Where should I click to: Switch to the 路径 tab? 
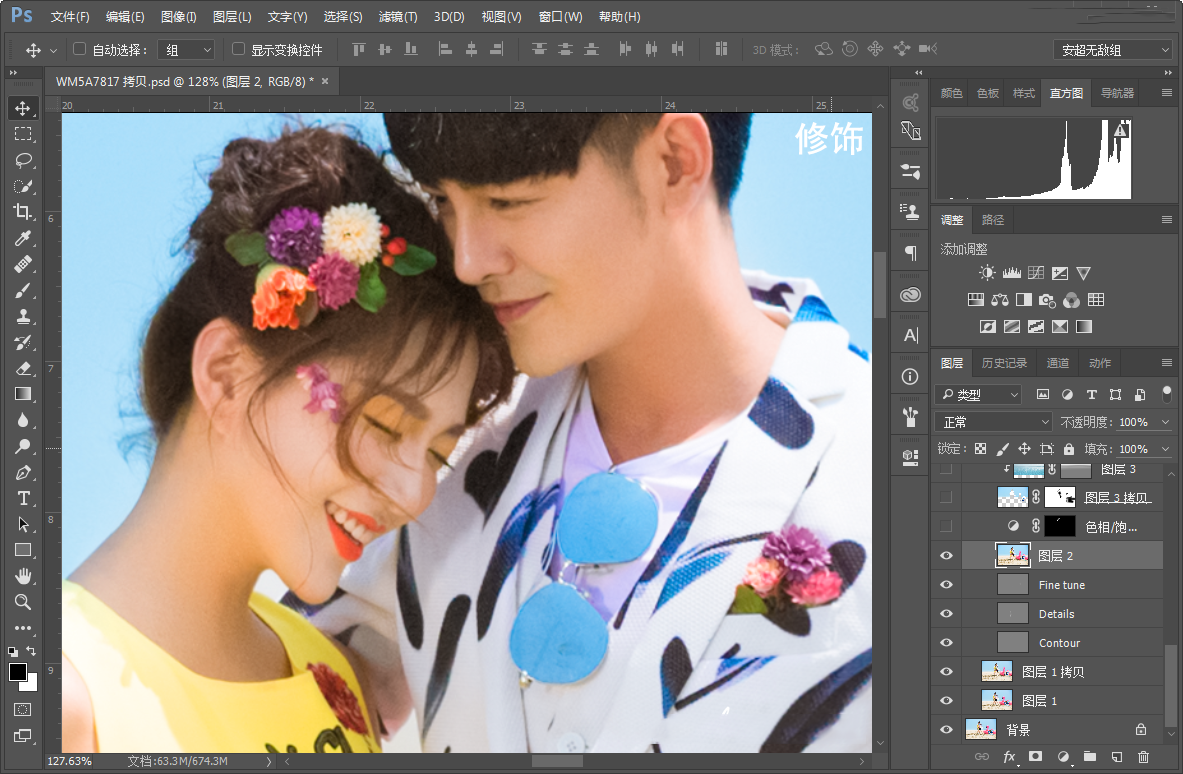click(x=993, y=220)
